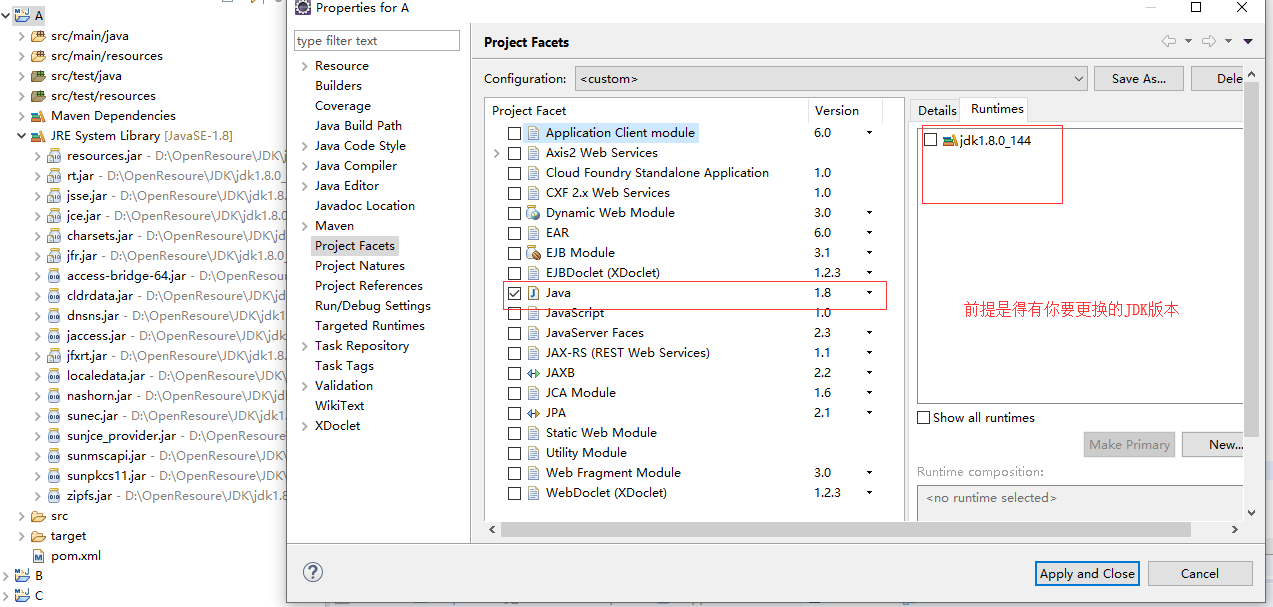The width and height of the screenshot is (1273, 607).
Task: Click the src/test/resources folder icon
Action: (x=38, y=96)
